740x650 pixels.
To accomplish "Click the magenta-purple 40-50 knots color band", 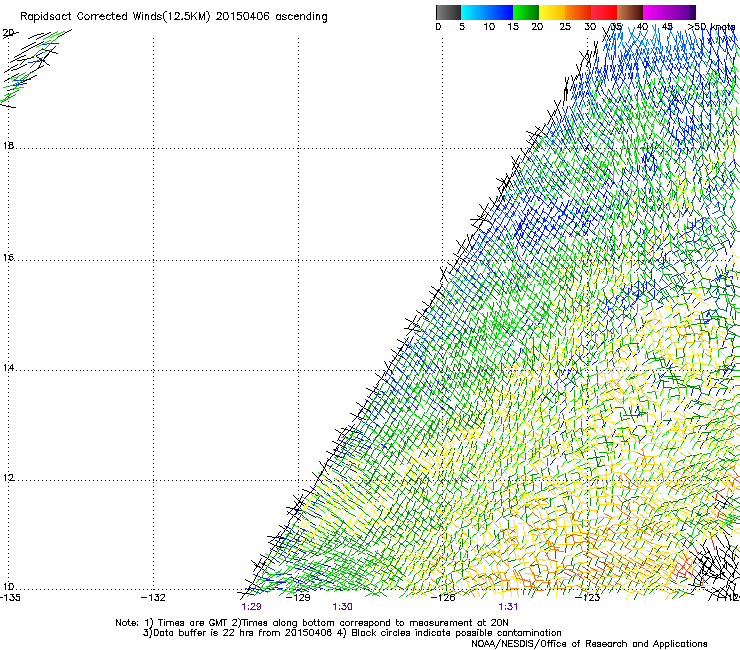I will coord(669,12).
